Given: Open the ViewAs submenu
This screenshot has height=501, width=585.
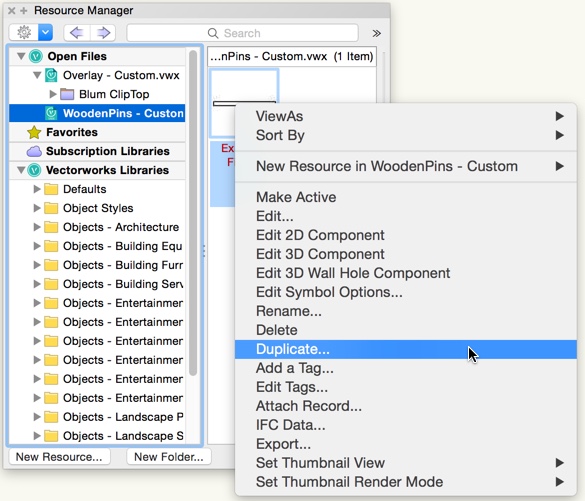Looking at the screenshot, I should 406,116.
